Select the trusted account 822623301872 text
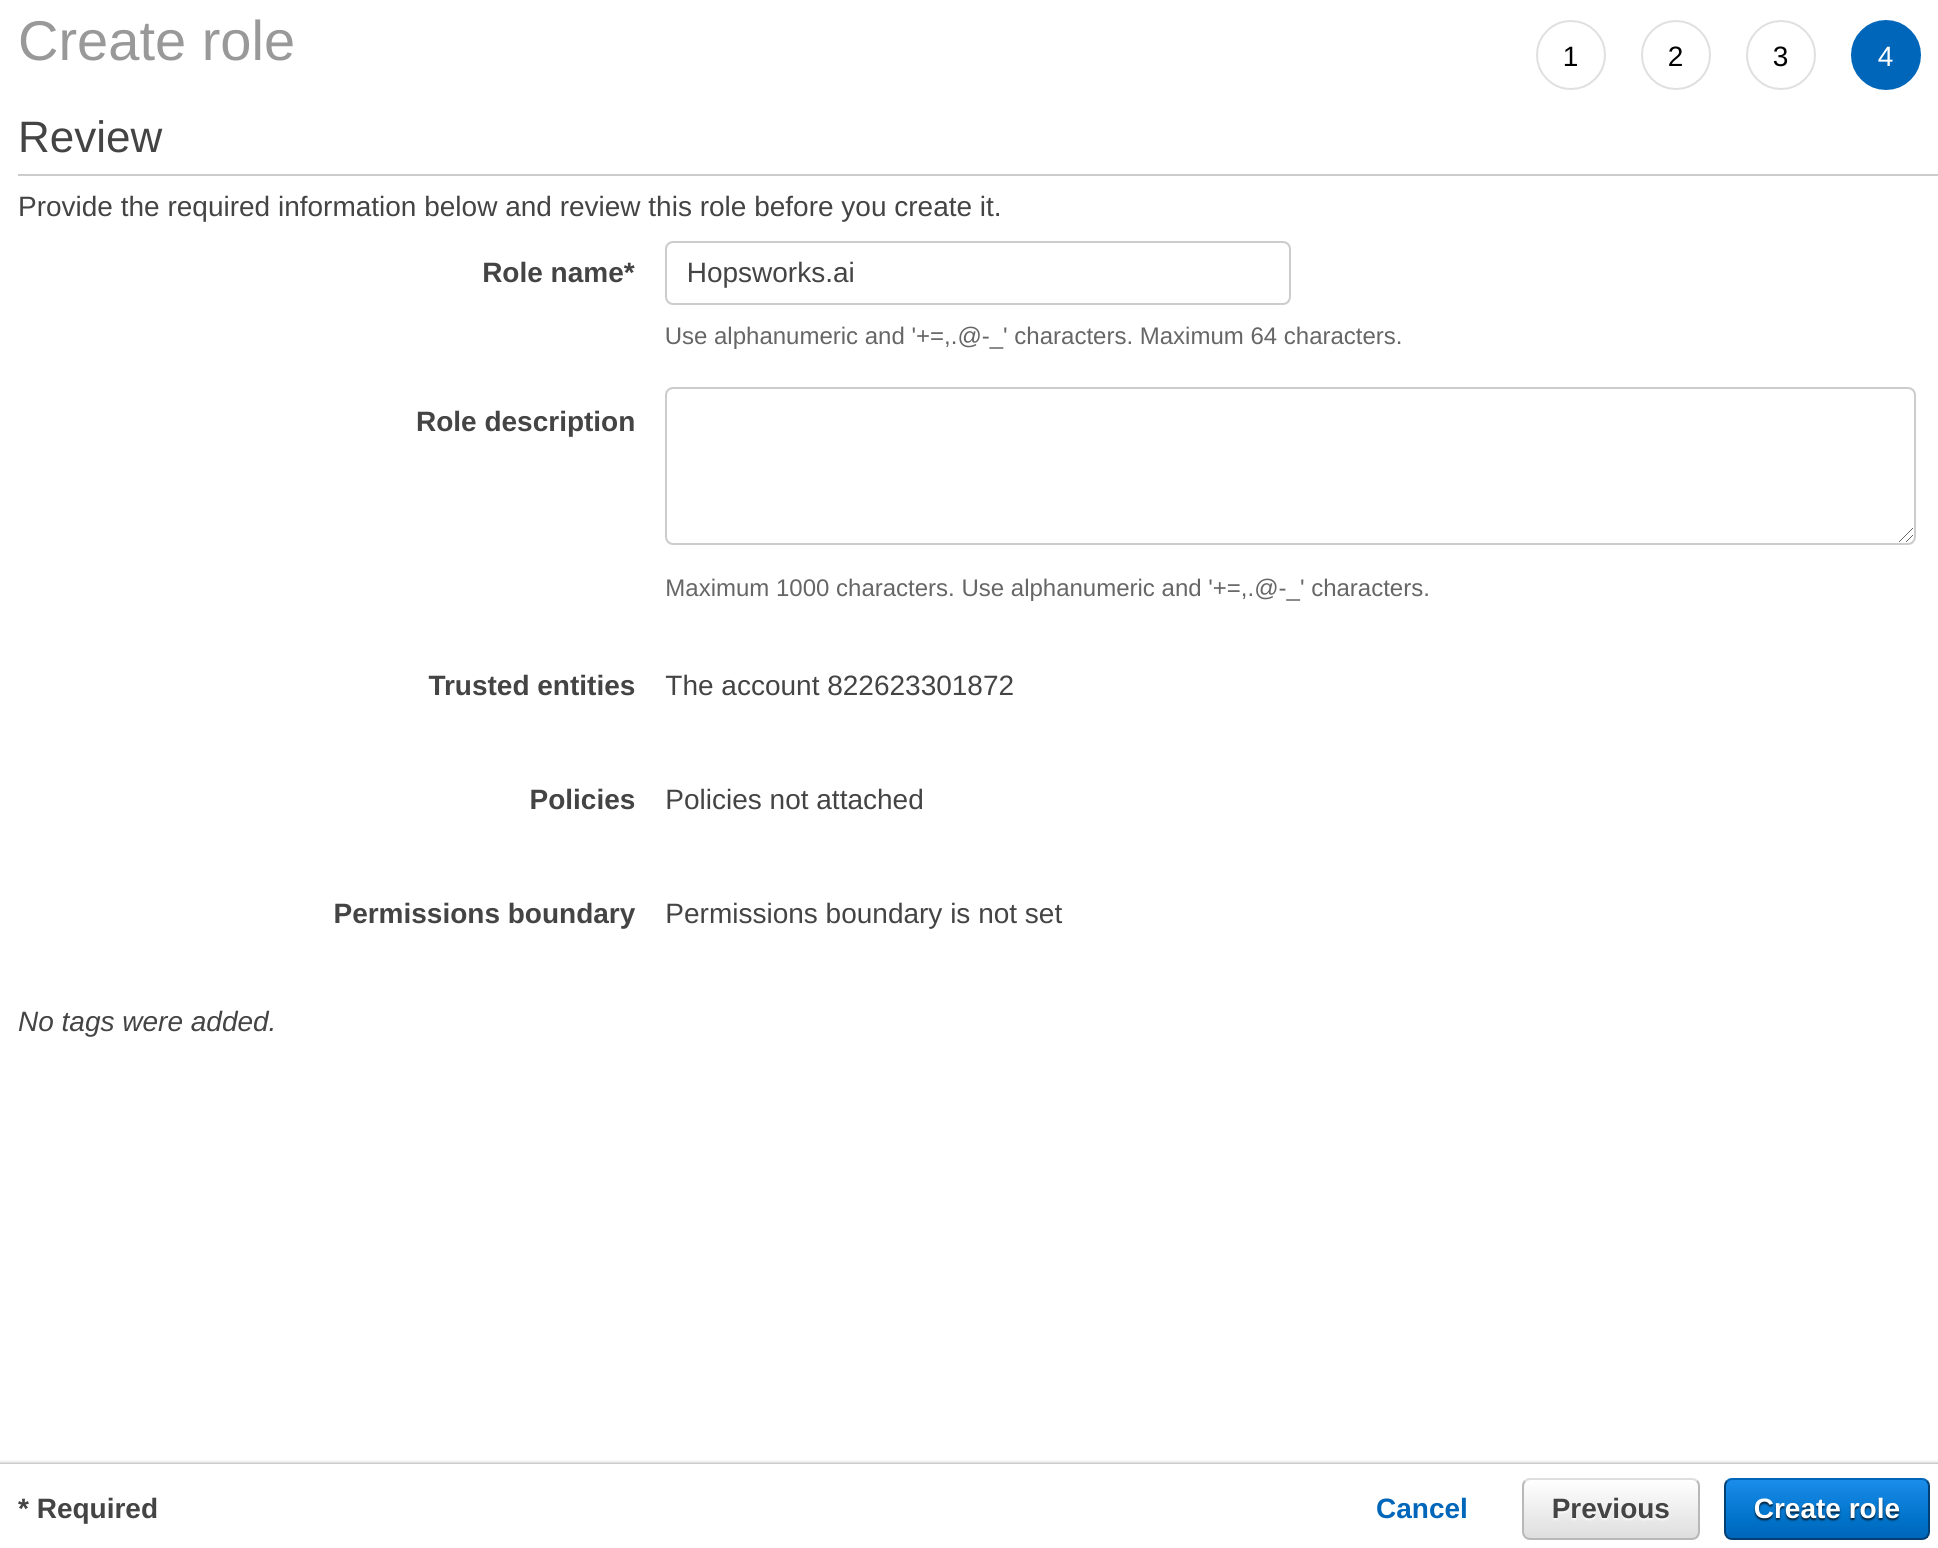 (x=839, y=686)
